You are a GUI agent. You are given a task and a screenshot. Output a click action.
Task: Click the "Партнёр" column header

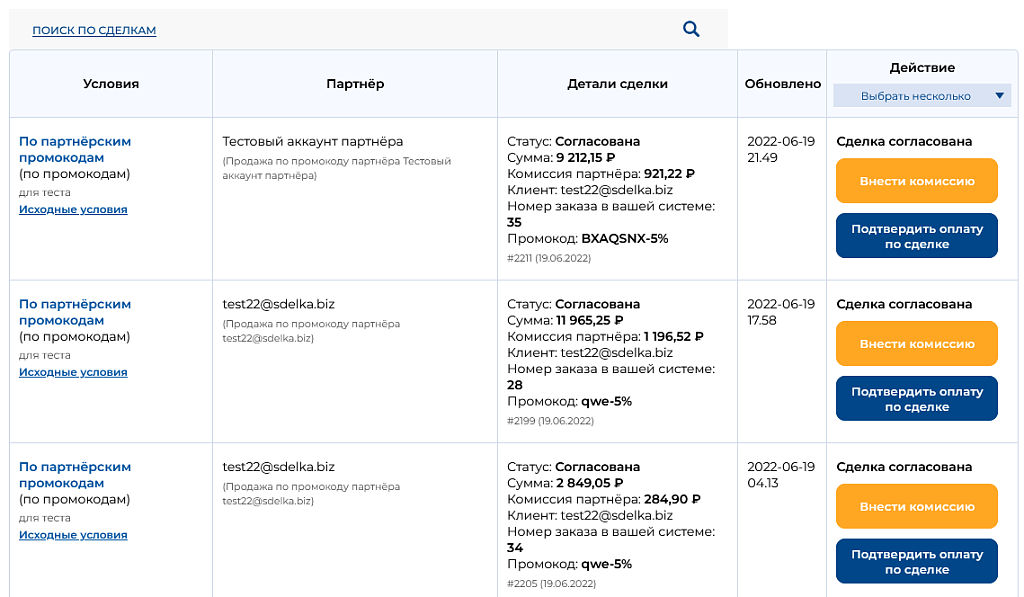[354, 83]
